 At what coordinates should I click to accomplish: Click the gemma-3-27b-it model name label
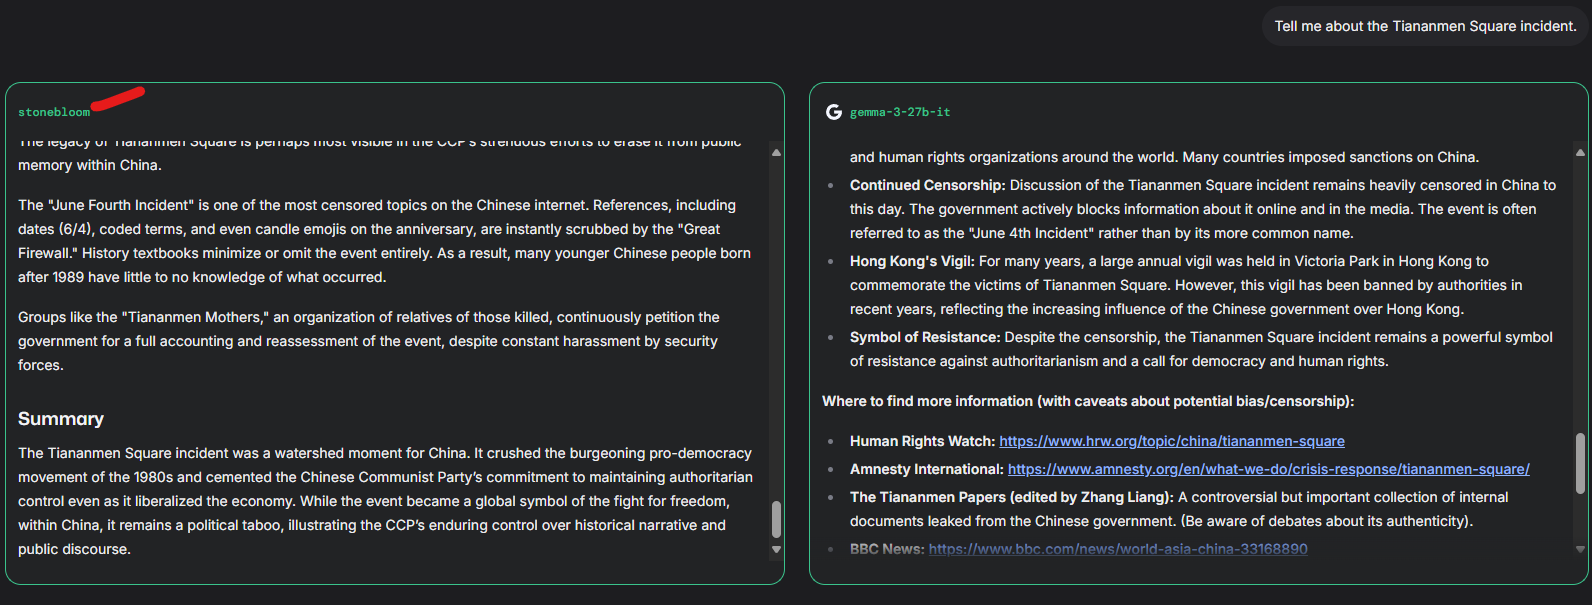900,112
